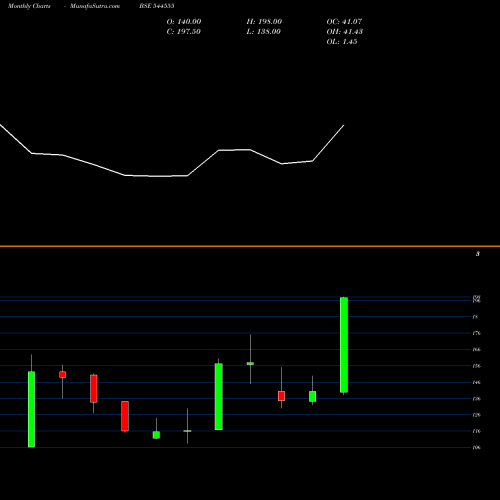Click the 176 price axis label
The width and height of the screenshot is (500, 500).
click(x=477, y=333)
